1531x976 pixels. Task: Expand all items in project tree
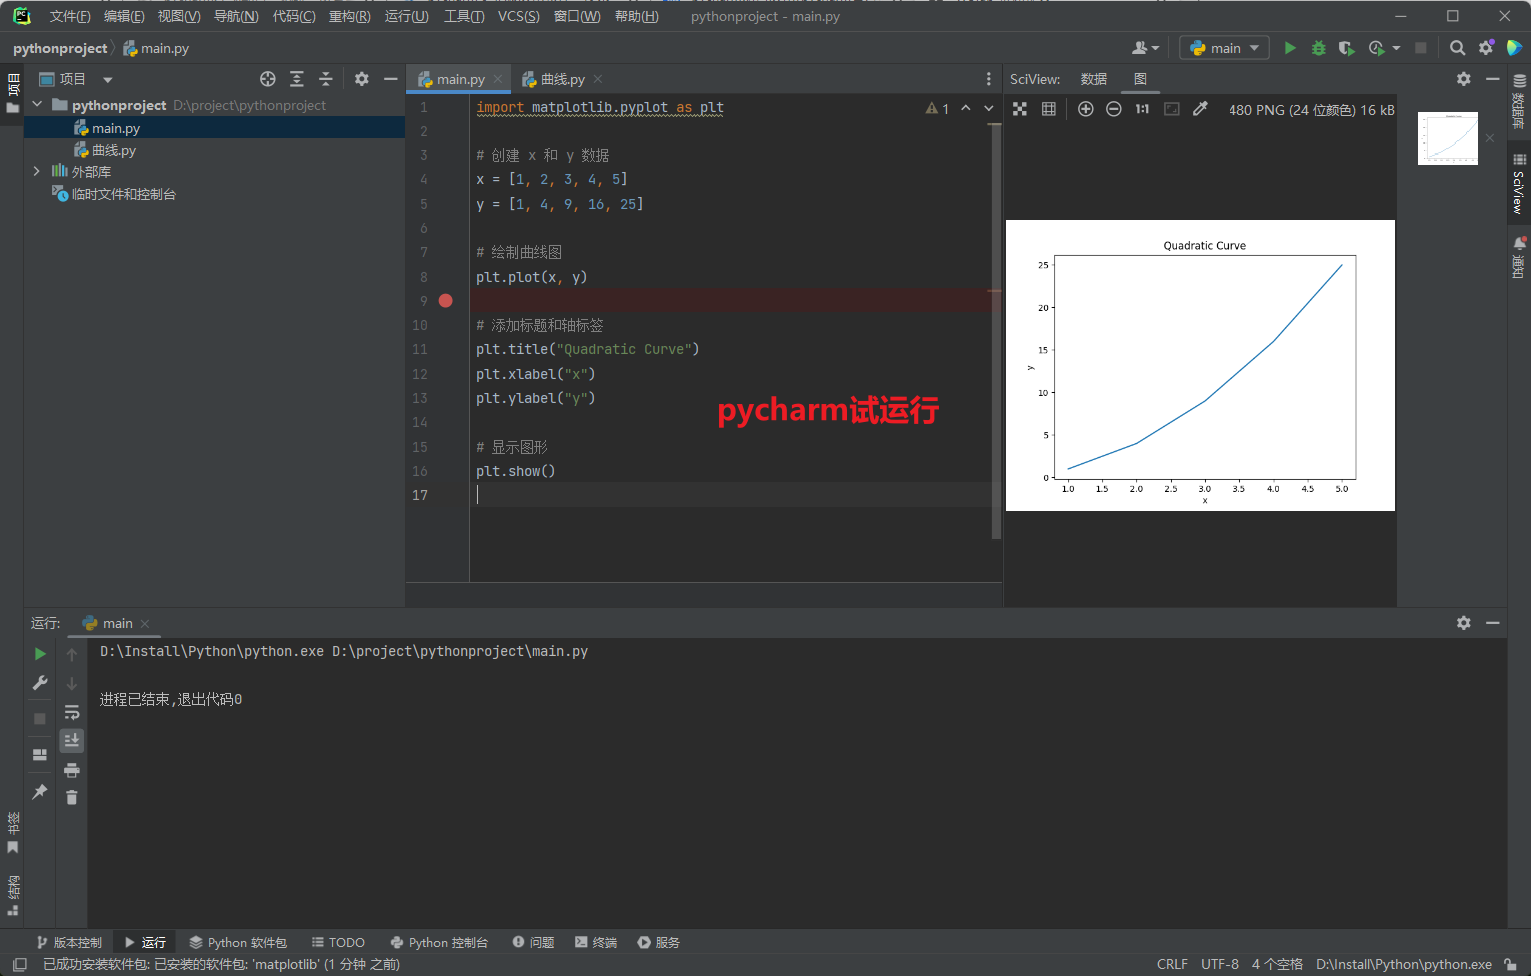[297, 79]
